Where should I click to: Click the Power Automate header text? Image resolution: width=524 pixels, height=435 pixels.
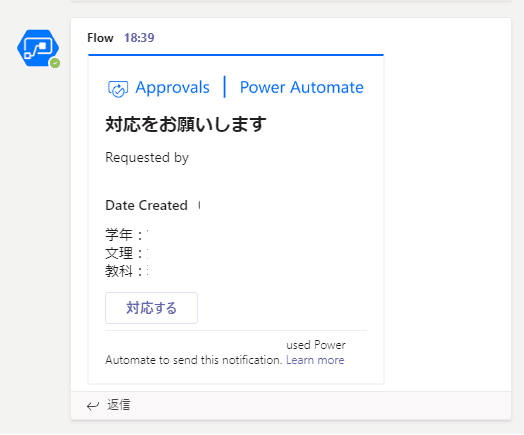[x=302, y=88]
